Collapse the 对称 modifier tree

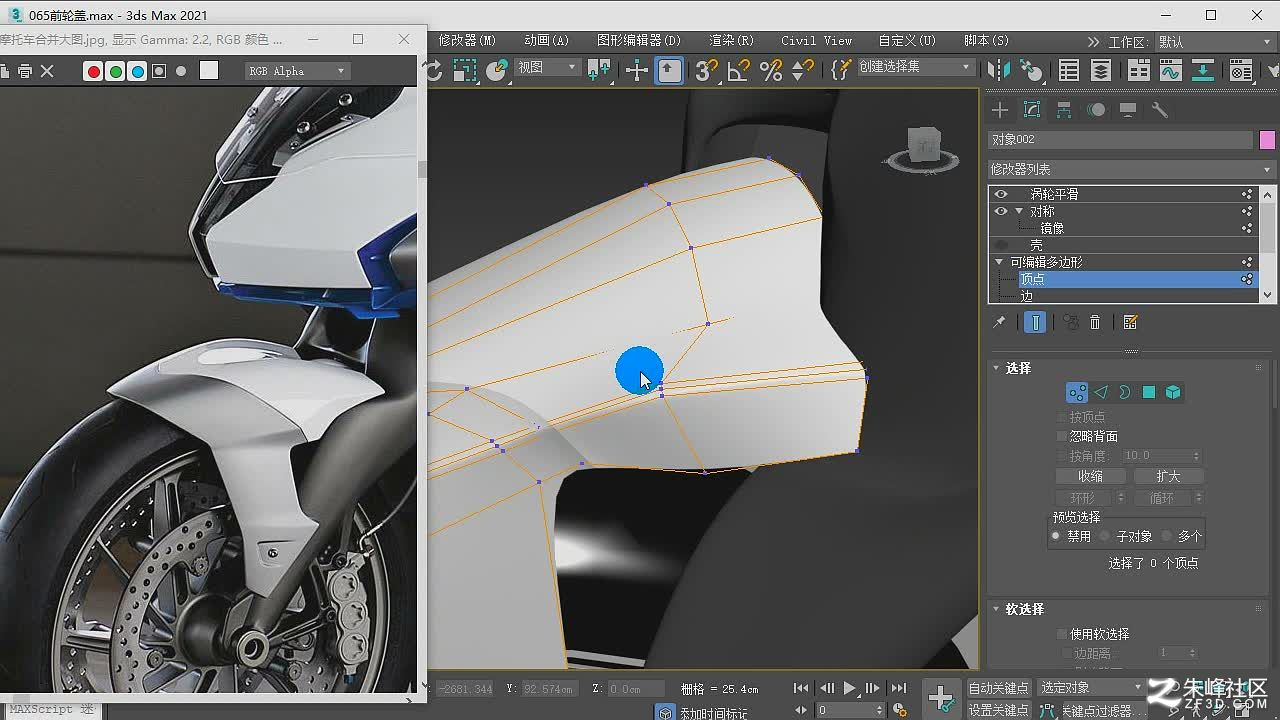coord(1019,211)
